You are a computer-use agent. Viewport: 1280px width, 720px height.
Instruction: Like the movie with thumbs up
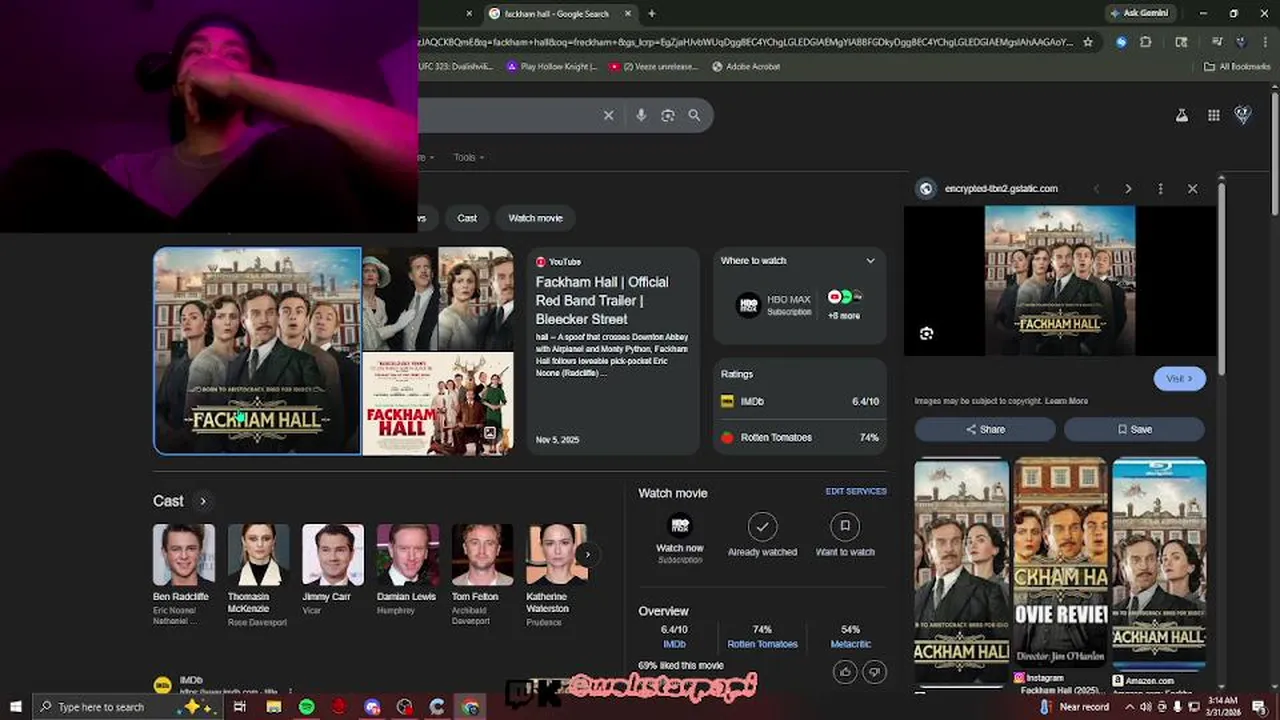coord(845,672)
